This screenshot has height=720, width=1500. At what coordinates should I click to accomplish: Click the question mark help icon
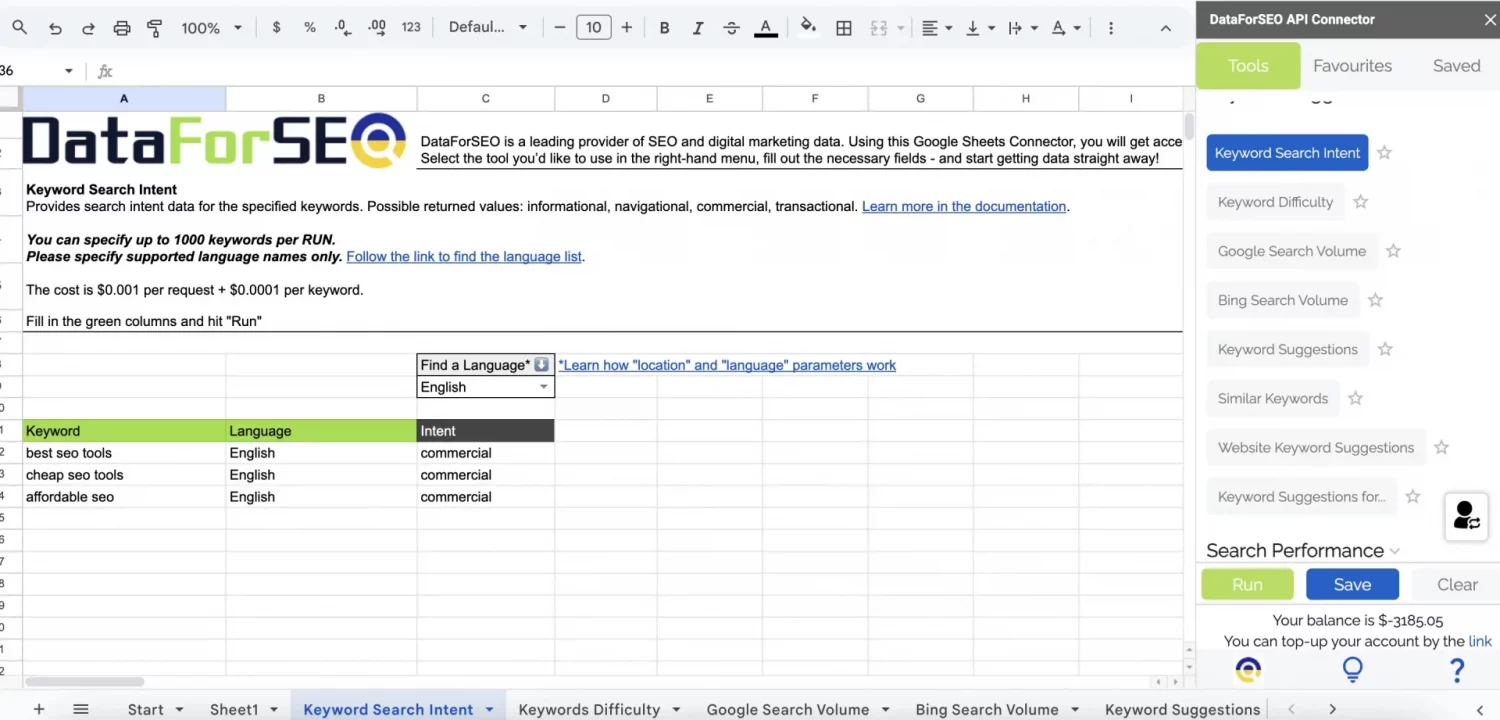1457,669
